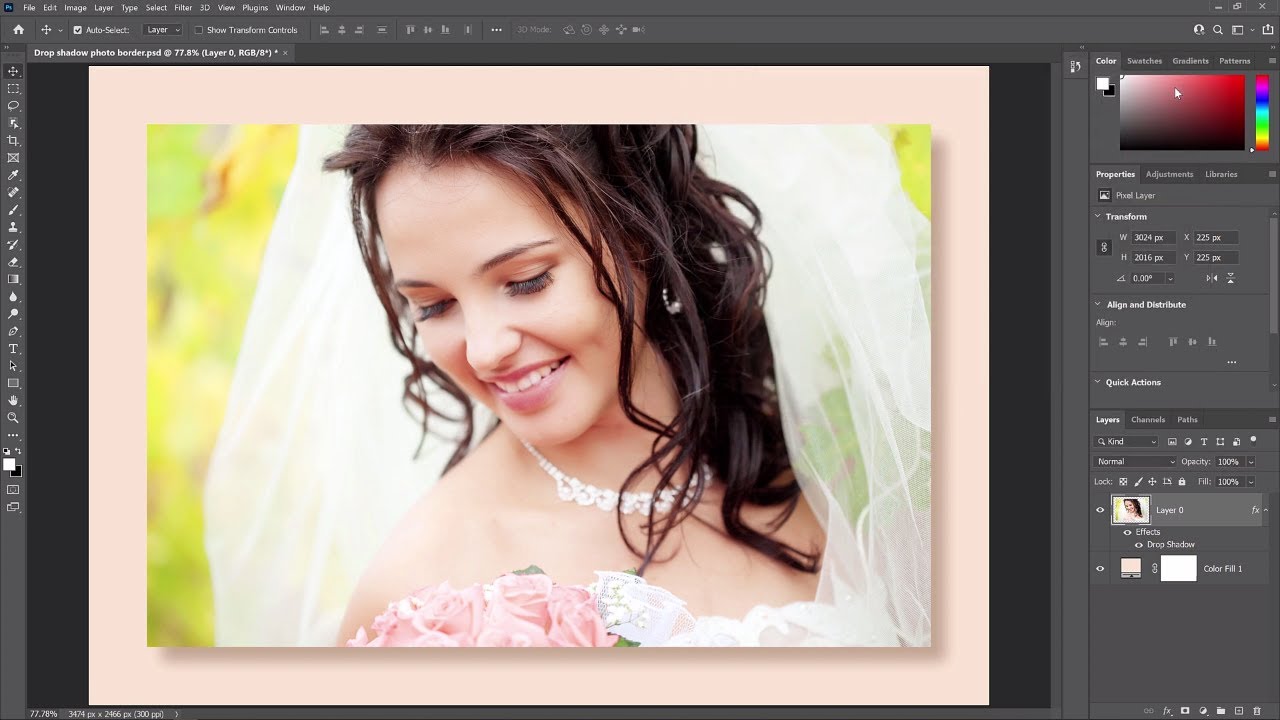Open the Fill slider dropdown arrow
This screenshot has height=720, width=1280.
tap(1251, 482)
